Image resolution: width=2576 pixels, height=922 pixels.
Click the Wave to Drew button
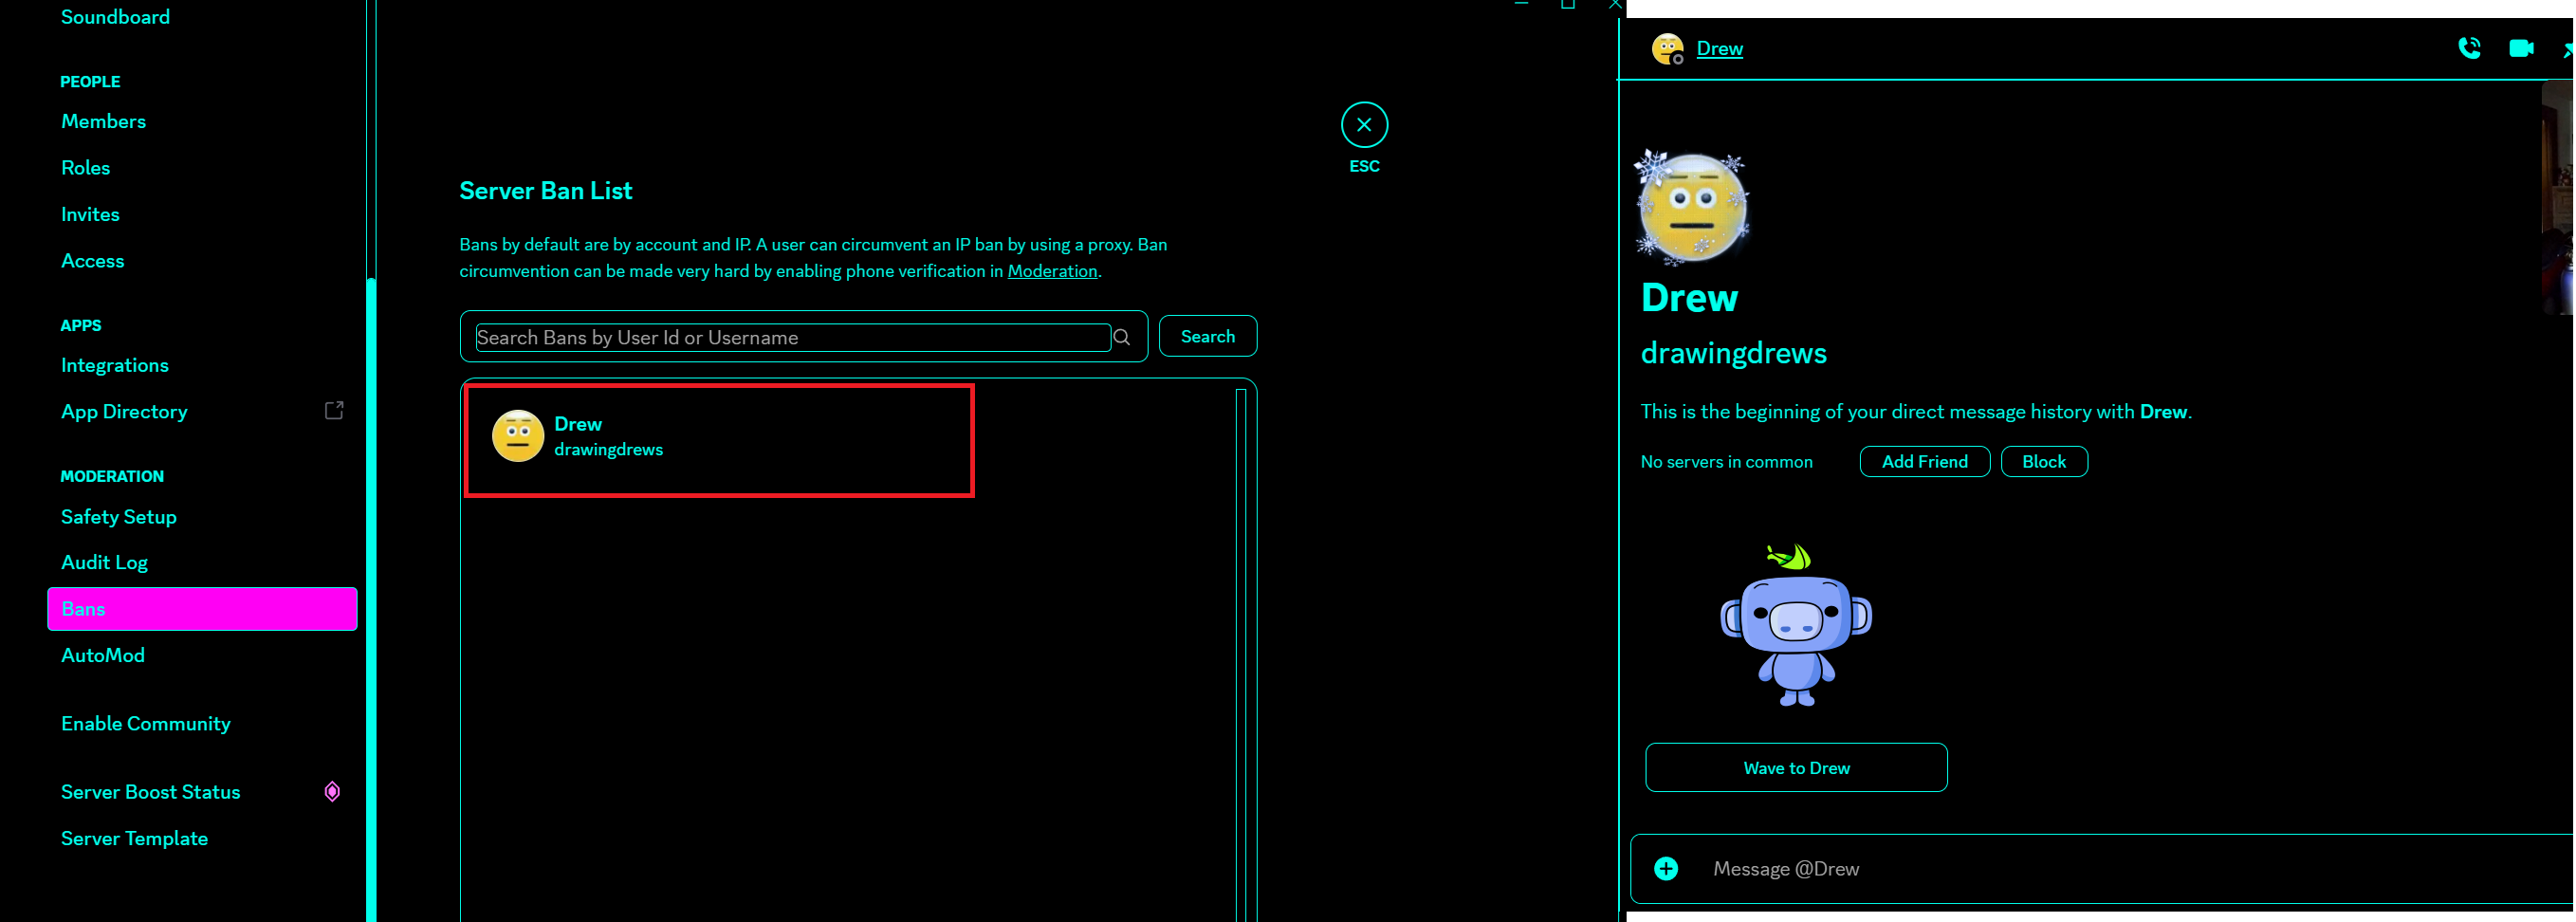(1796, 768)
